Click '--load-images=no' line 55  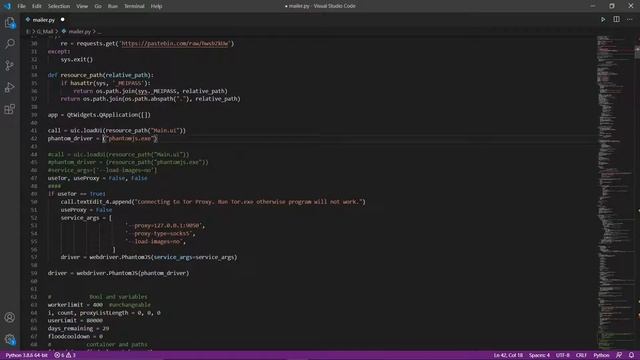[156, 241]
